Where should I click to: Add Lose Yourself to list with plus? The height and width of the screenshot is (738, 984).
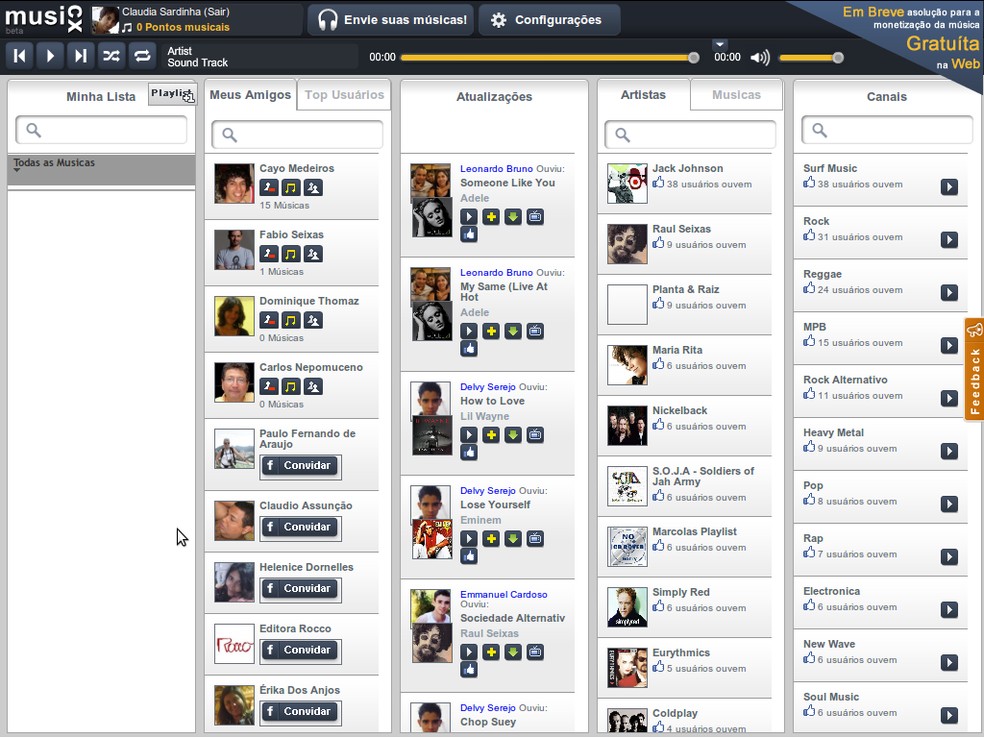[x=491, y=538]
